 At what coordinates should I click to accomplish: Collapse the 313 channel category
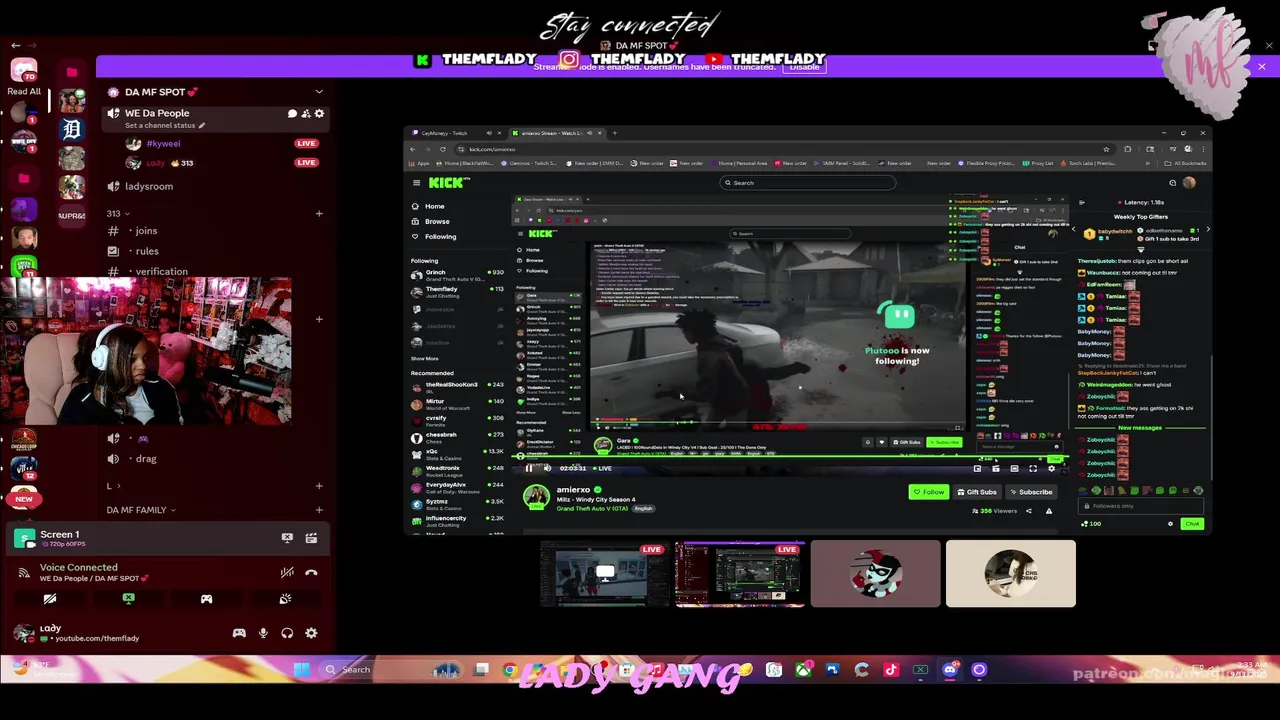click(115, 213)
